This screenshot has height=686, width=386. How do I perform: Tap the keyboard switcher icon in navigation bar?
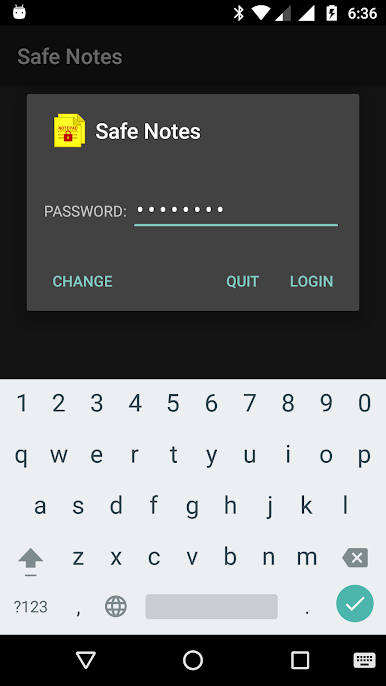tap(364, 660)
